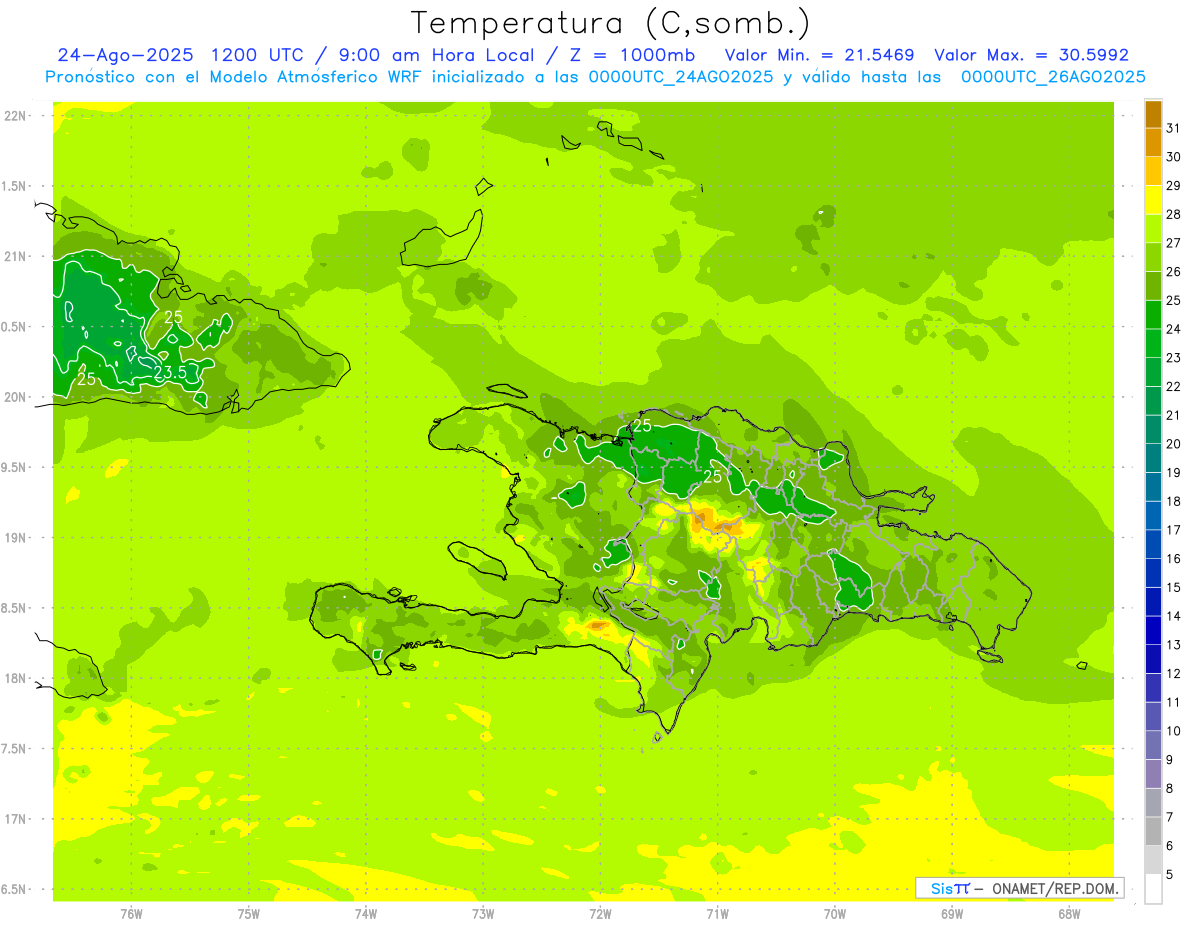Click the init time '0000UTC_24AGO2025'
This screenshot has width=1200, height=927.
[x=682, y=77]
